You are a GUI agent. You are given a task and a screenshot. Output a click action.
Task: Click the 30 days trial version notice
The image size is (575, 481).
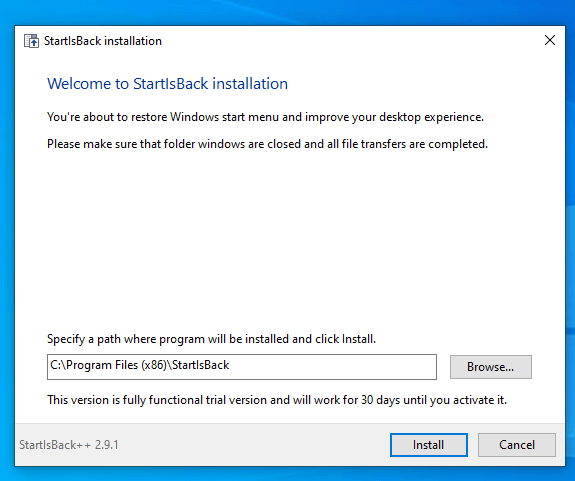277,400
